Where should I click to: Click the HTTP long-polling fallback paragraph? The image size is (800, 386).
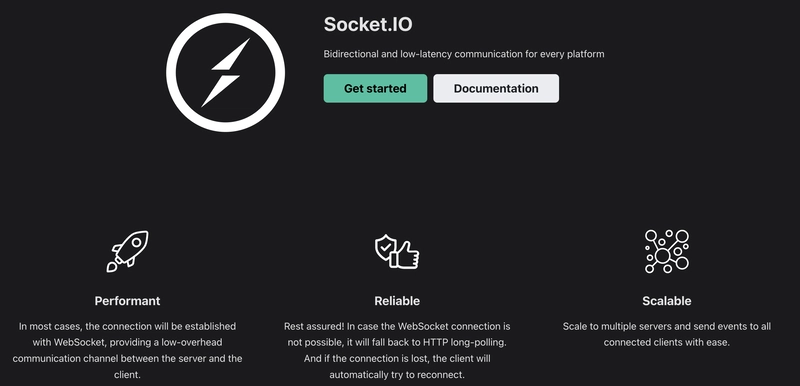coord(397,350)
